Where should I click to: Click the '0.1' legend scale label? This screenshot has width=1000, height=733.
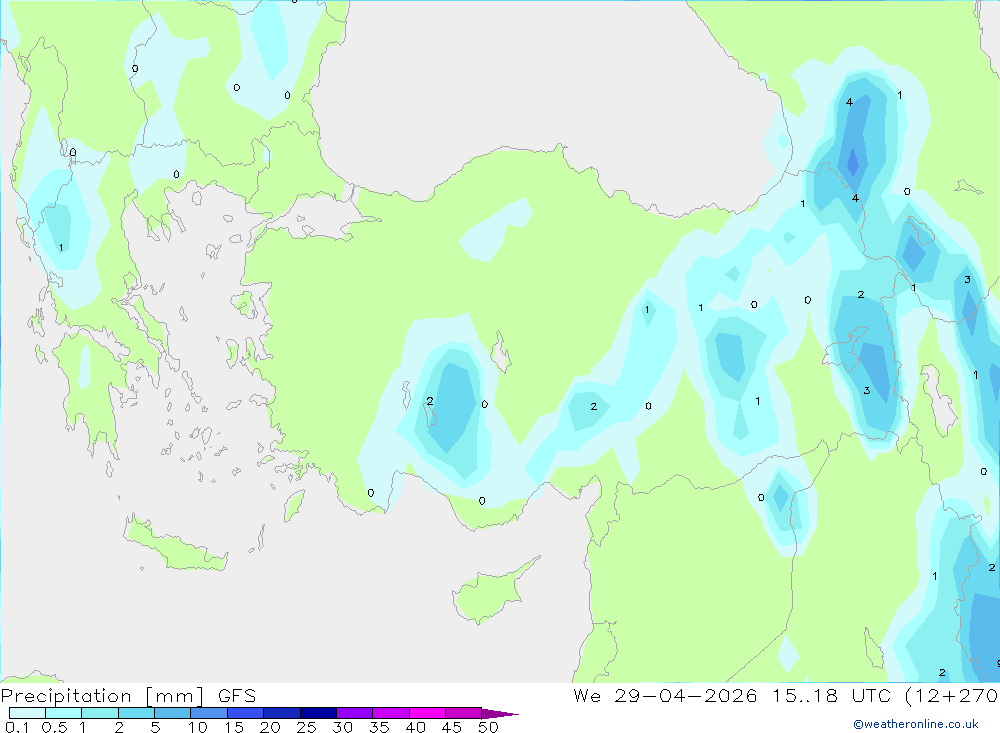[x=17, y=727]
